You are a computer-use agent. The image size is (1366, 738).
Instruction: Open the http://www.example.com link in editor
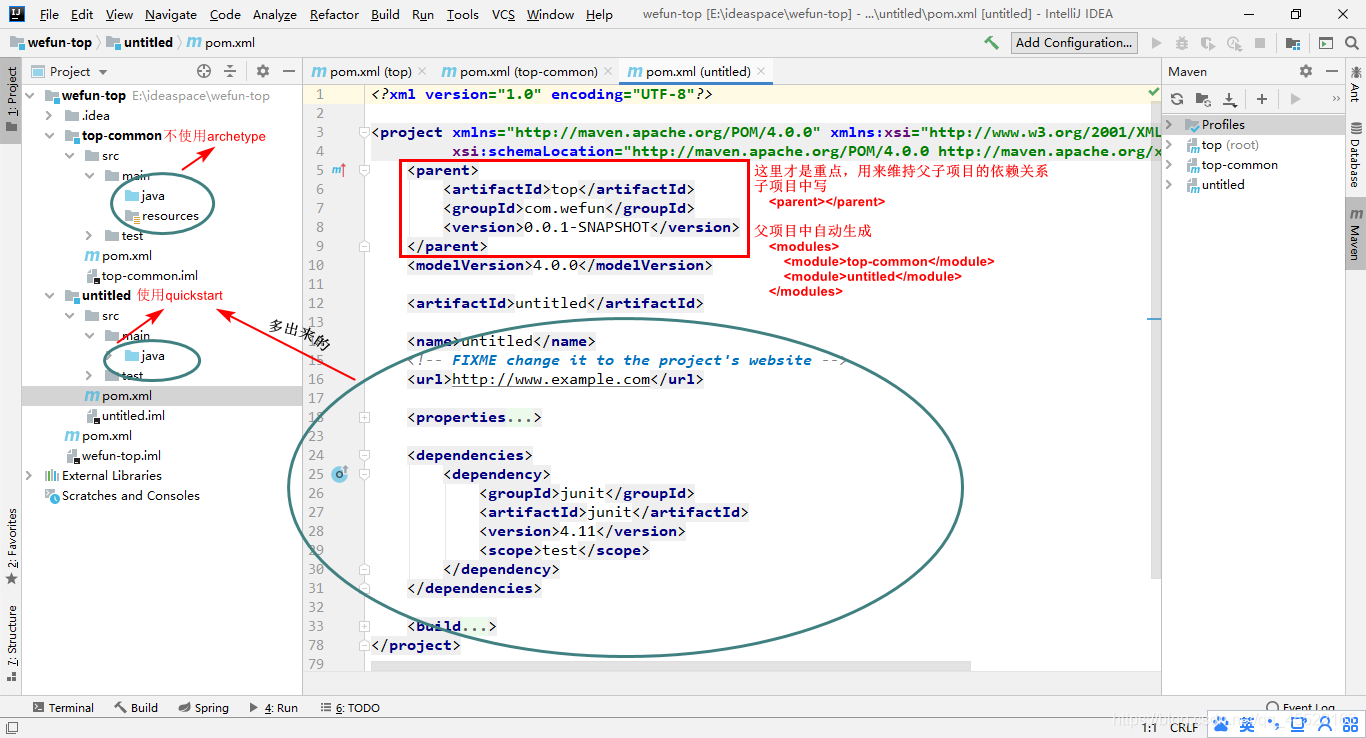(x=551, y=379)
